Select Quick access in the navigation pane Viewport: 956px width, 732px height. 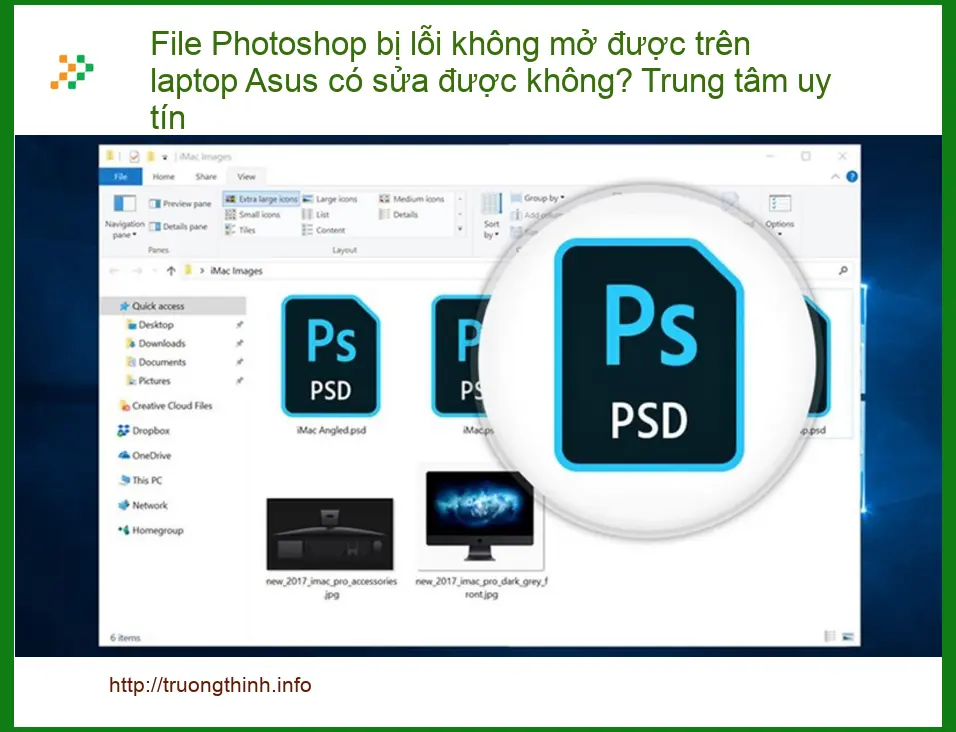[174, 306]
